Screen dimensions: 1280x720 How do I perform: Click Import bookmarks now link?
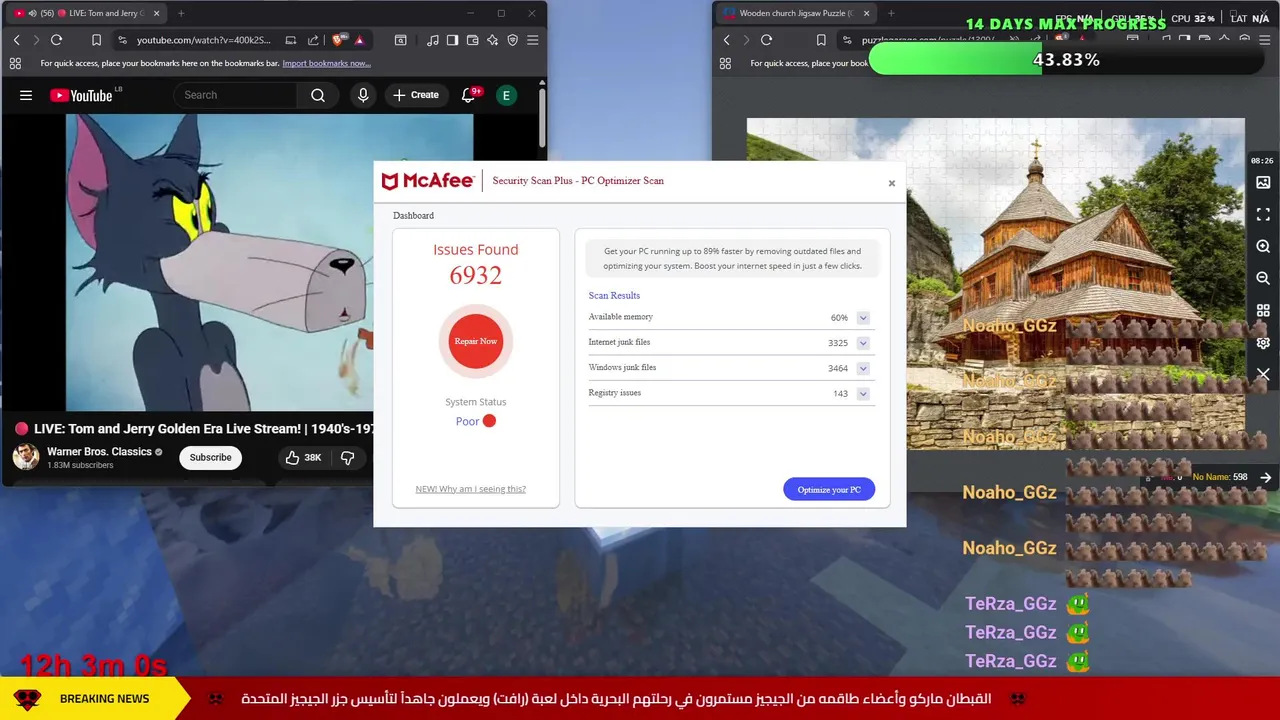(x=326, y=63)
